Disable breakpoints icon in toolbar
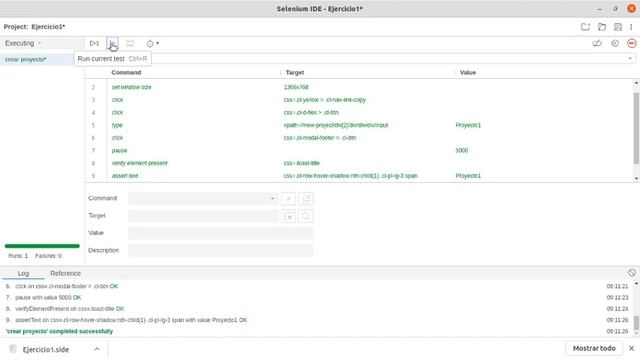Image resolution: width=640 pixels, height=360 pixels. 597,43
